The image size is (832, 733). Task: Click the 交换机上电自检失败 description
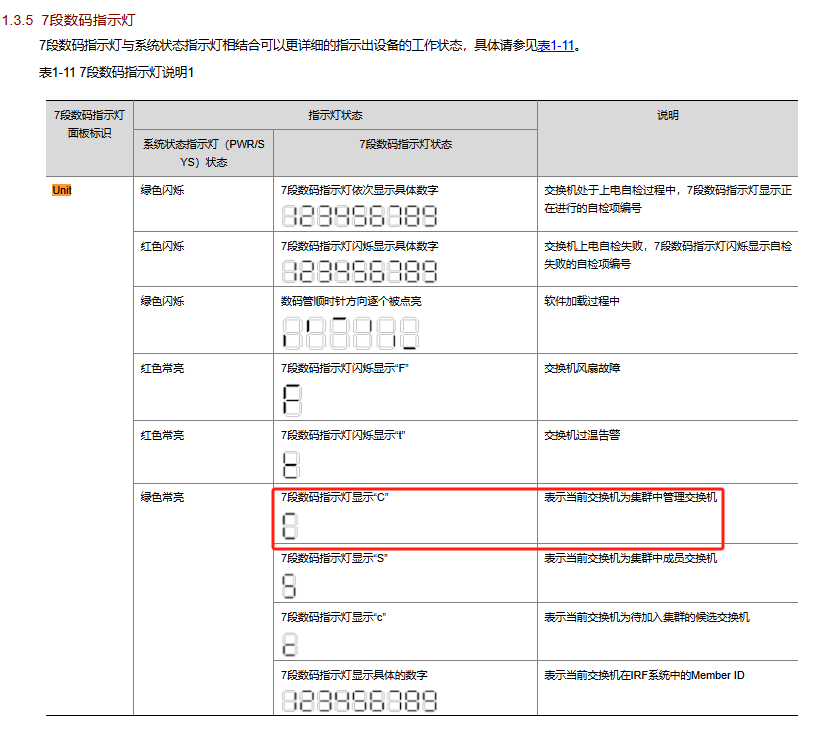click(668, 255)
